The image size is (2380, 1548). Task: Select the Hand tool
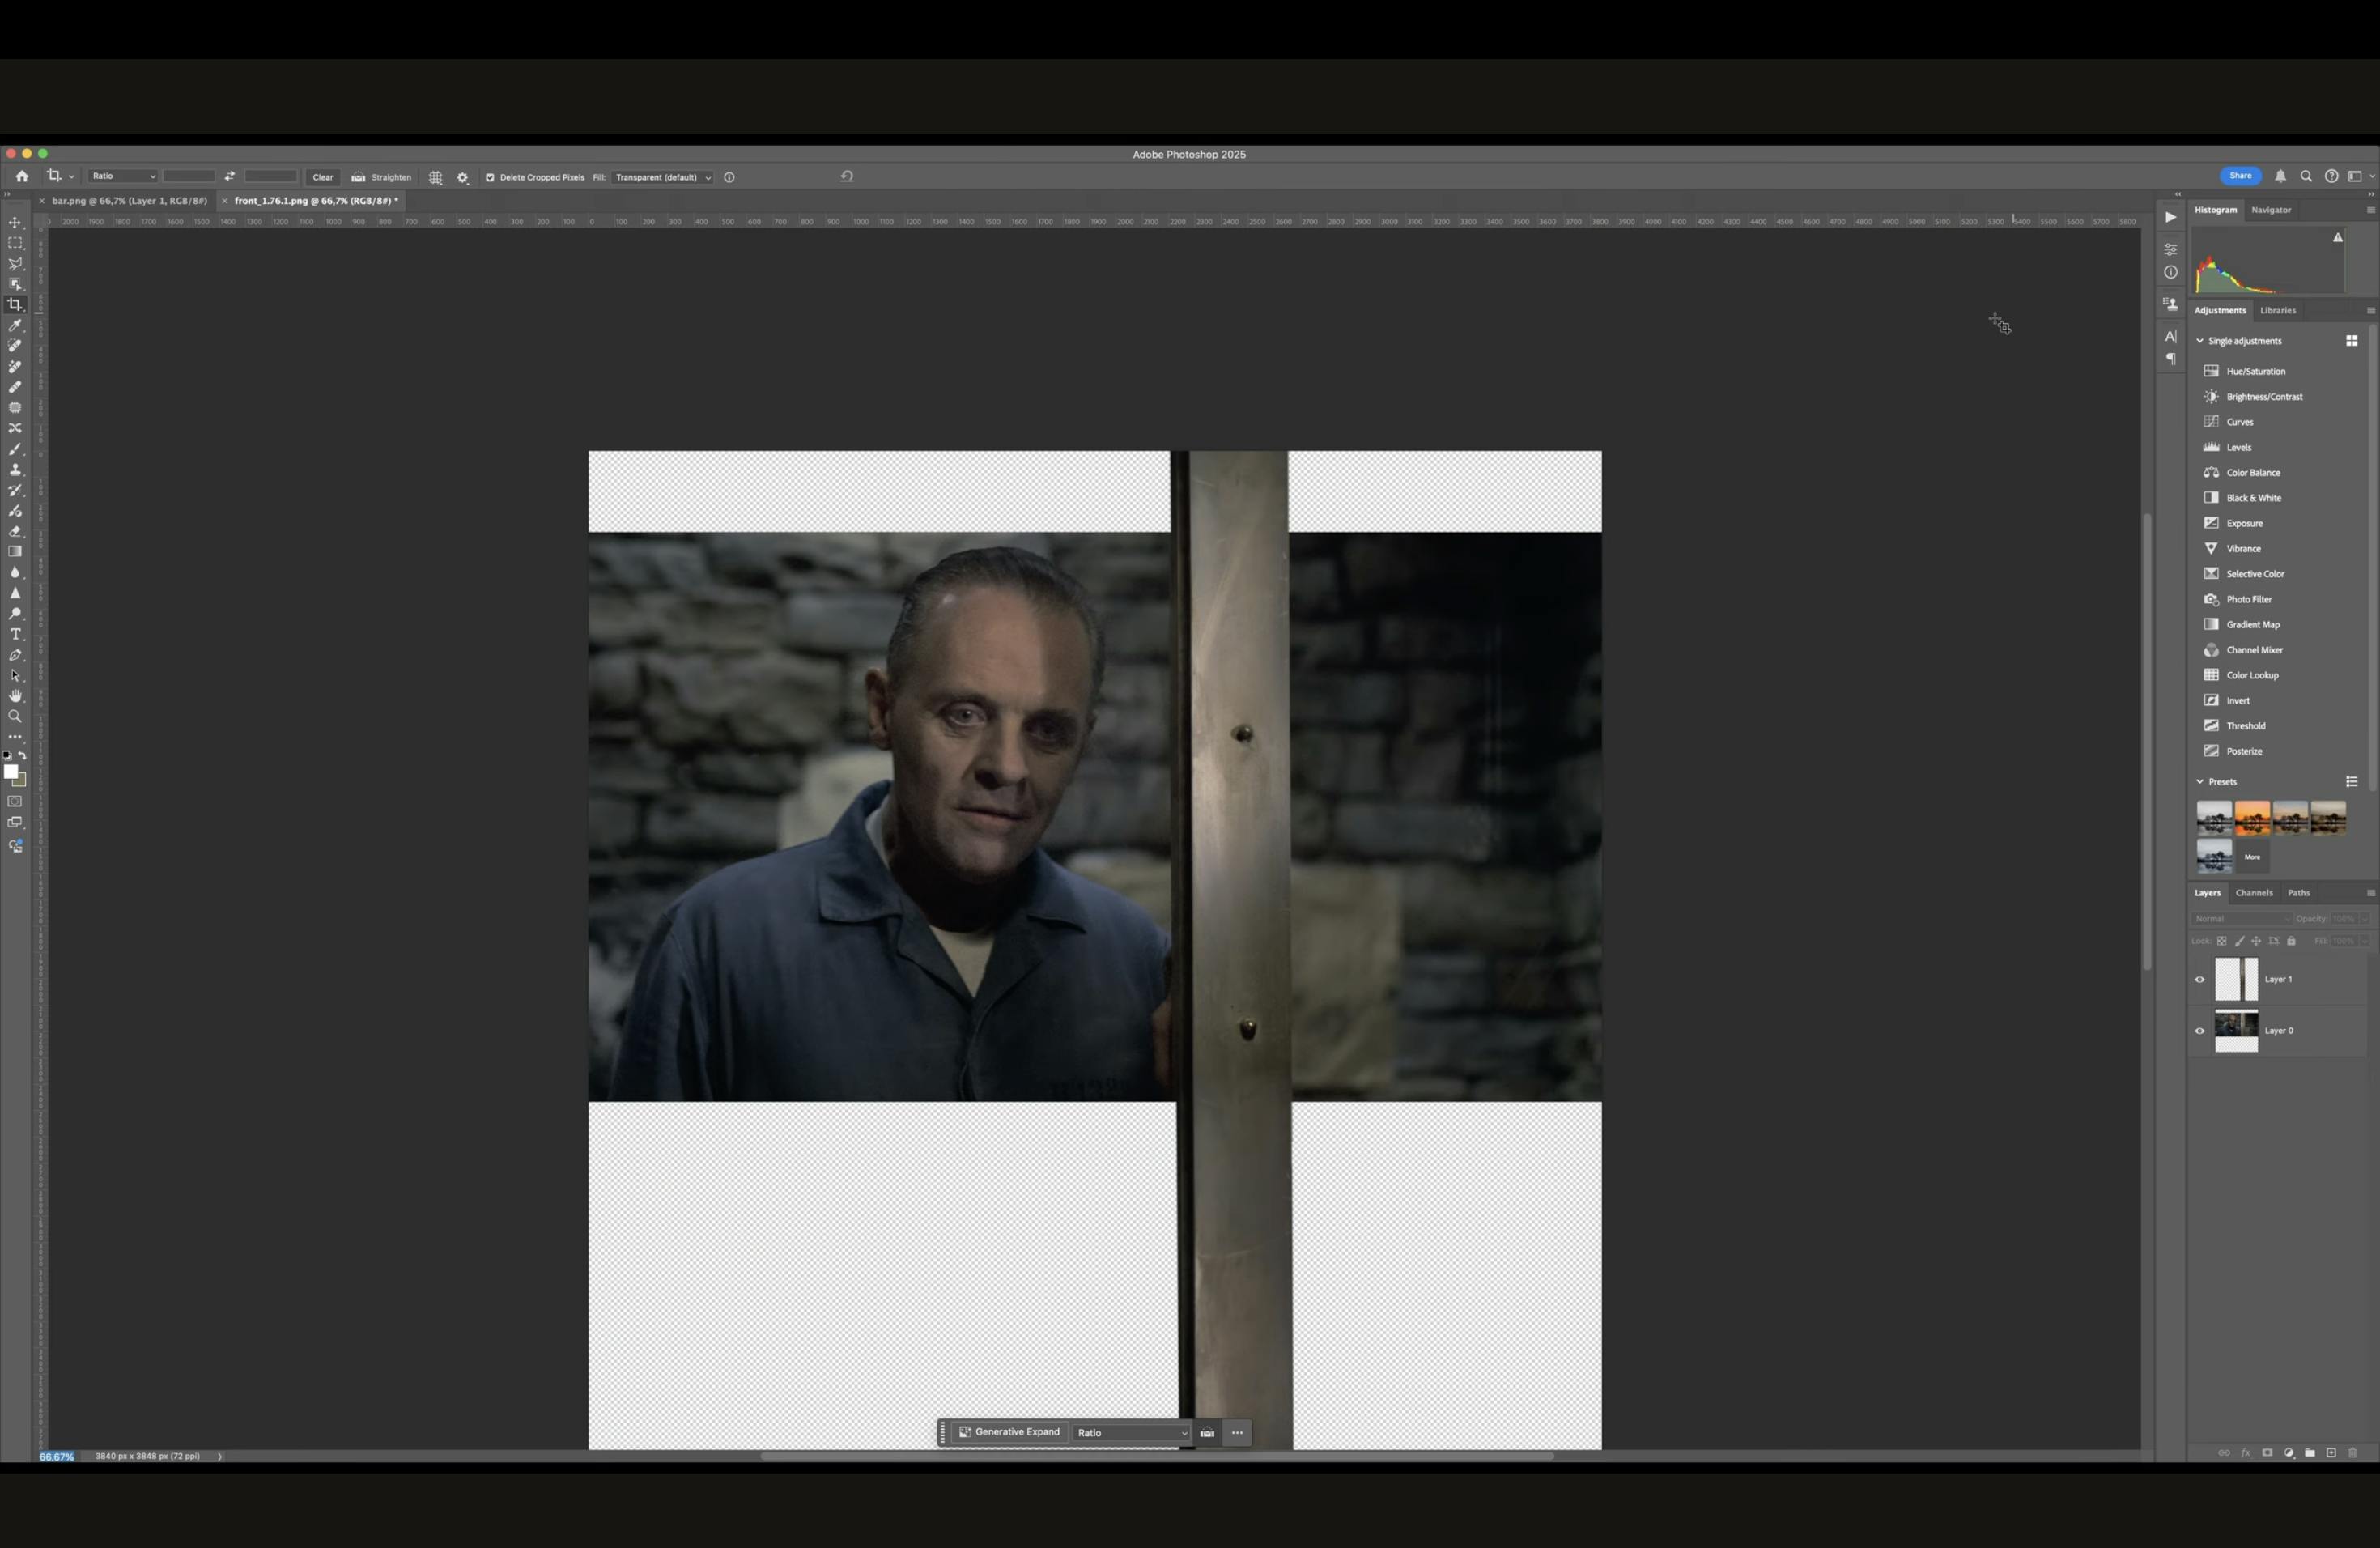[x=15, y=696]
